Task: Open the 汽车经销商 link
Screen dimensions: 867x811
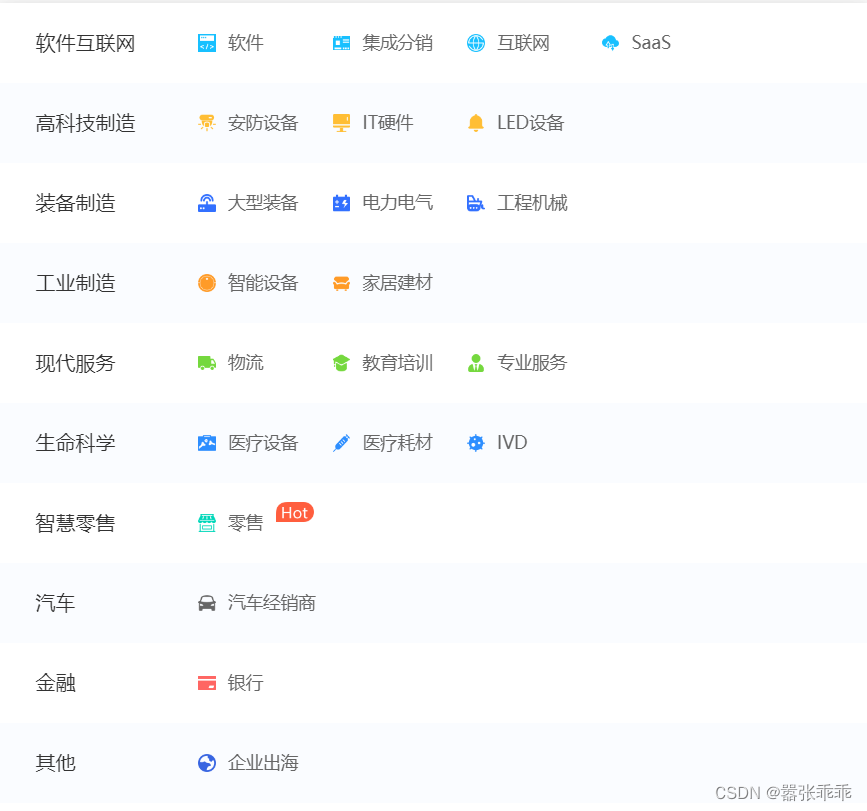Action: pyautogui.click(x=271, y=603)
